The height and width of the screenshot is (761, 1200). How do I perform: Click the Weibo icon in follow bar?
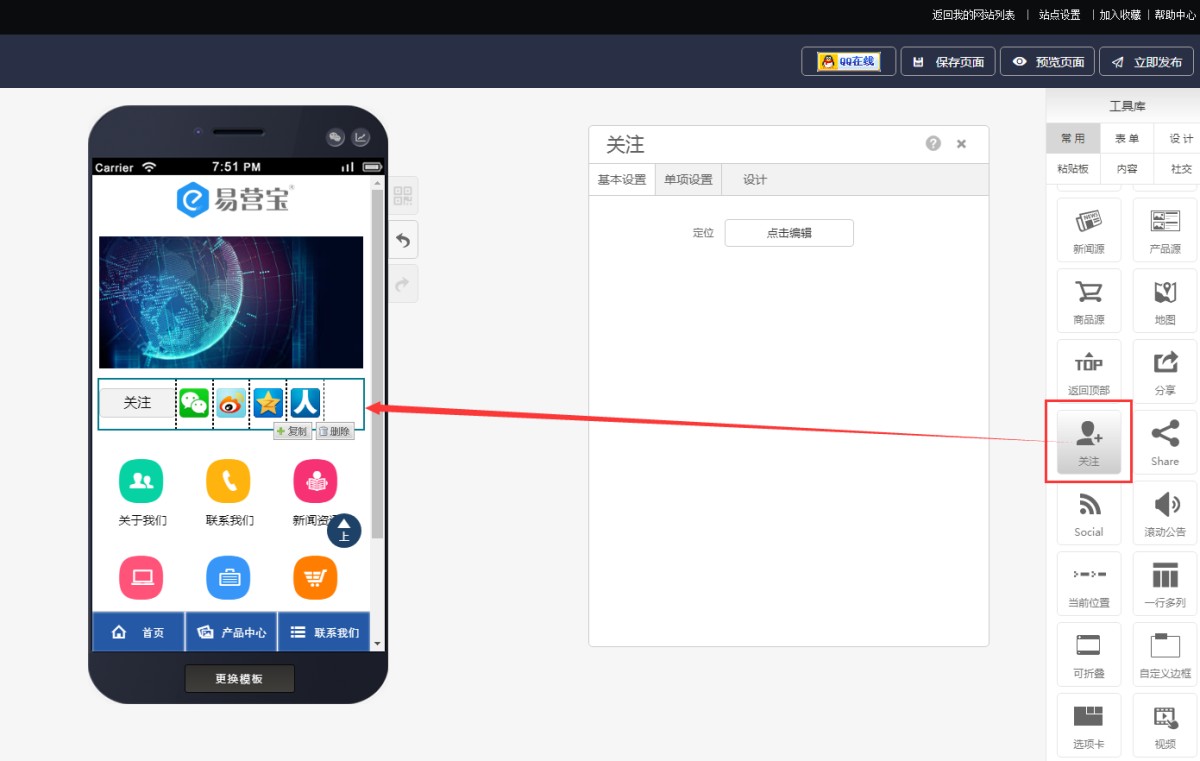pos(231,403)
